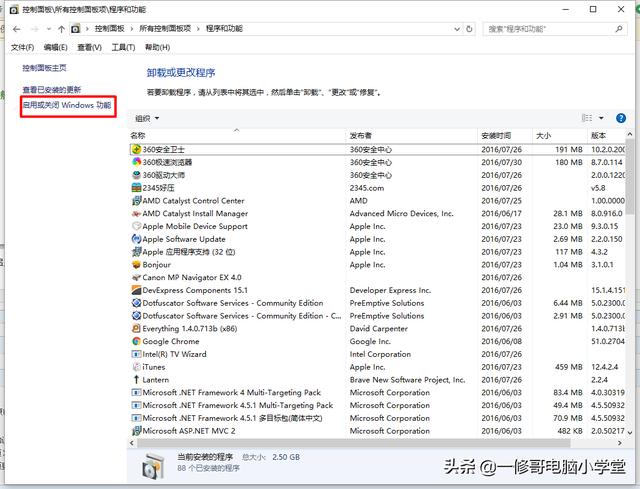640x489 pixels.
Task: Open the 工具(T) menu
Action: (123, 47)
